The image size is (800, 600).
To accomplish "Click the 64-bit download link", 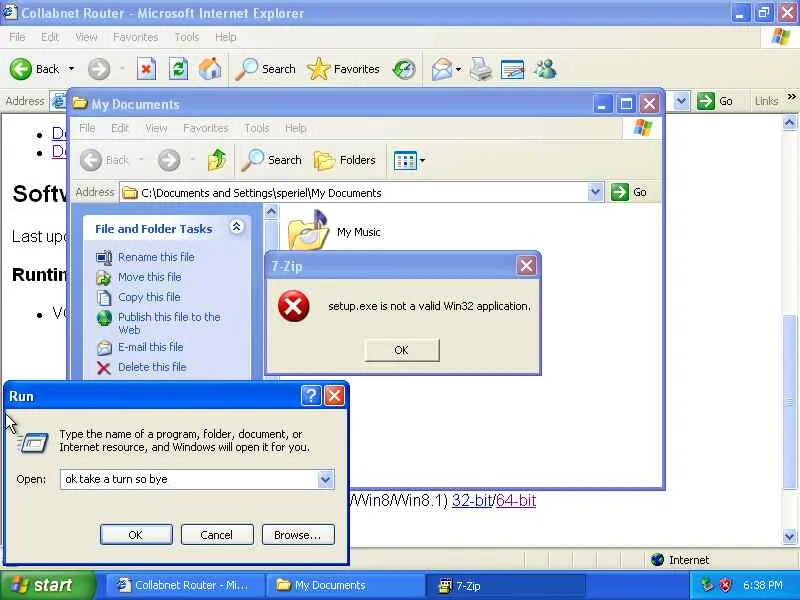I will (516, 500).
